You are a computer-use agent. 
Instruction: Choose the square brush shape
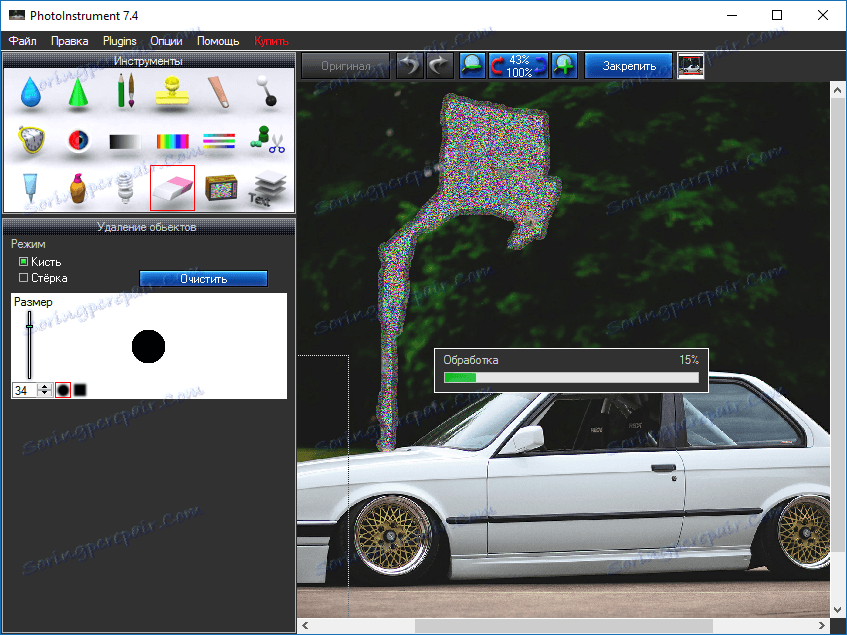(80, 390)
